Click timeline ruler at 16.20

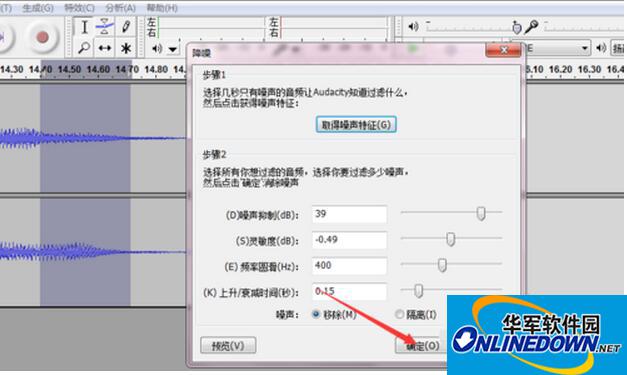tap(560, 70)
